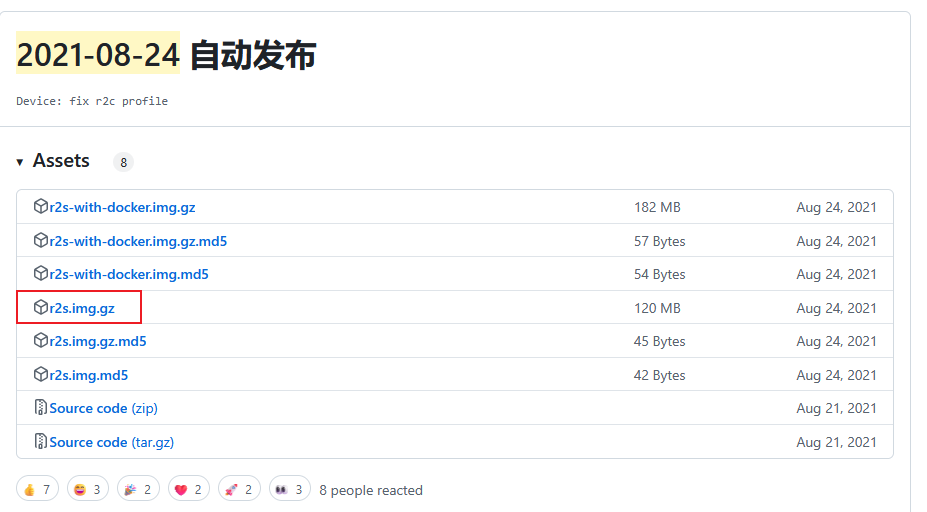Viewport: 927px width, 512px height.
Task: Toggle the eyes reaction
Action: tap(290, 490)
